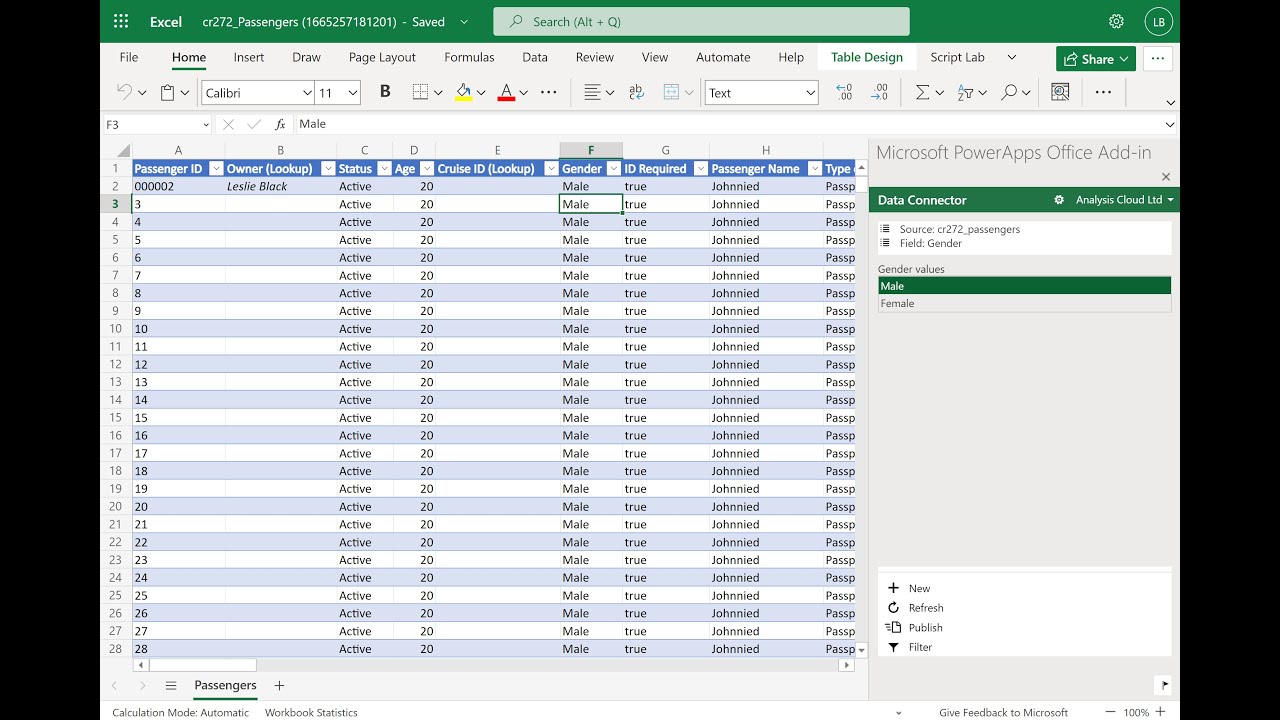Click the Sort and Filter icon
This screenshot has width=1280, height=720.
(x=965, y=92)
